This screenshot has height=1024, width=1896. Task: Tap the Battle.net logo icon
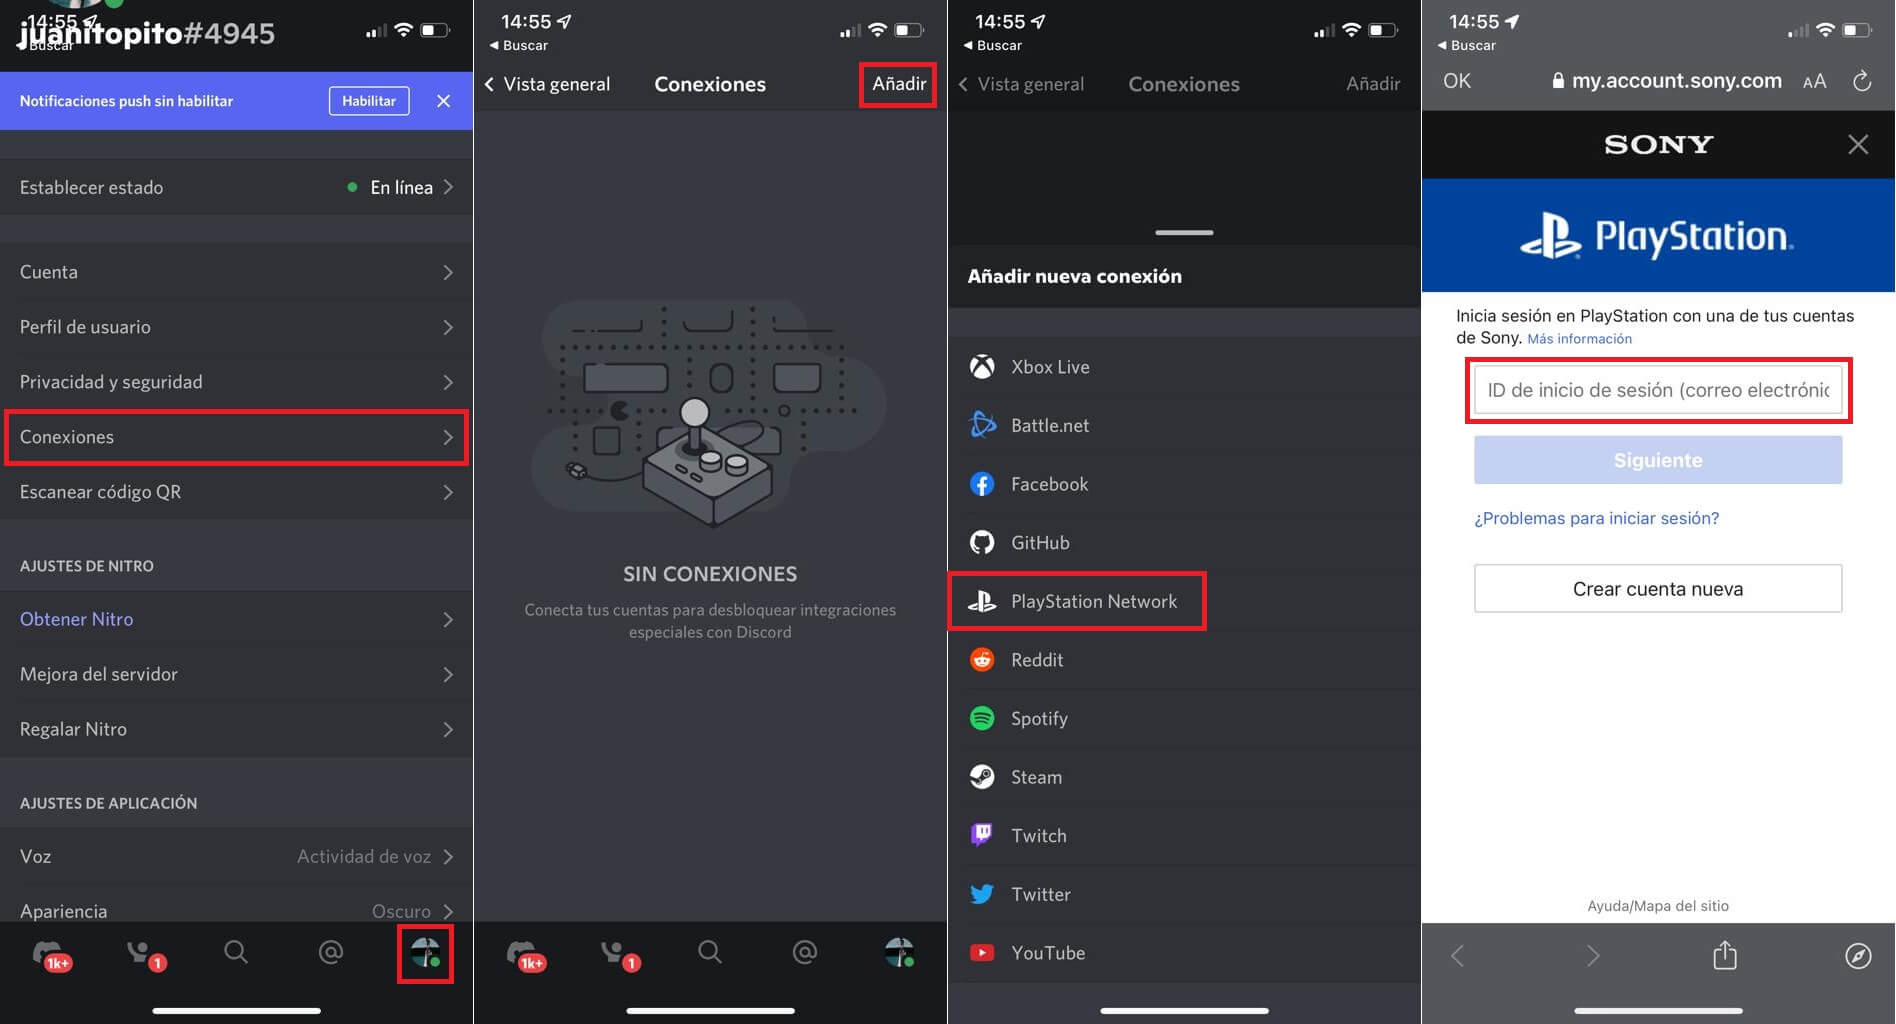coord(982,425)
